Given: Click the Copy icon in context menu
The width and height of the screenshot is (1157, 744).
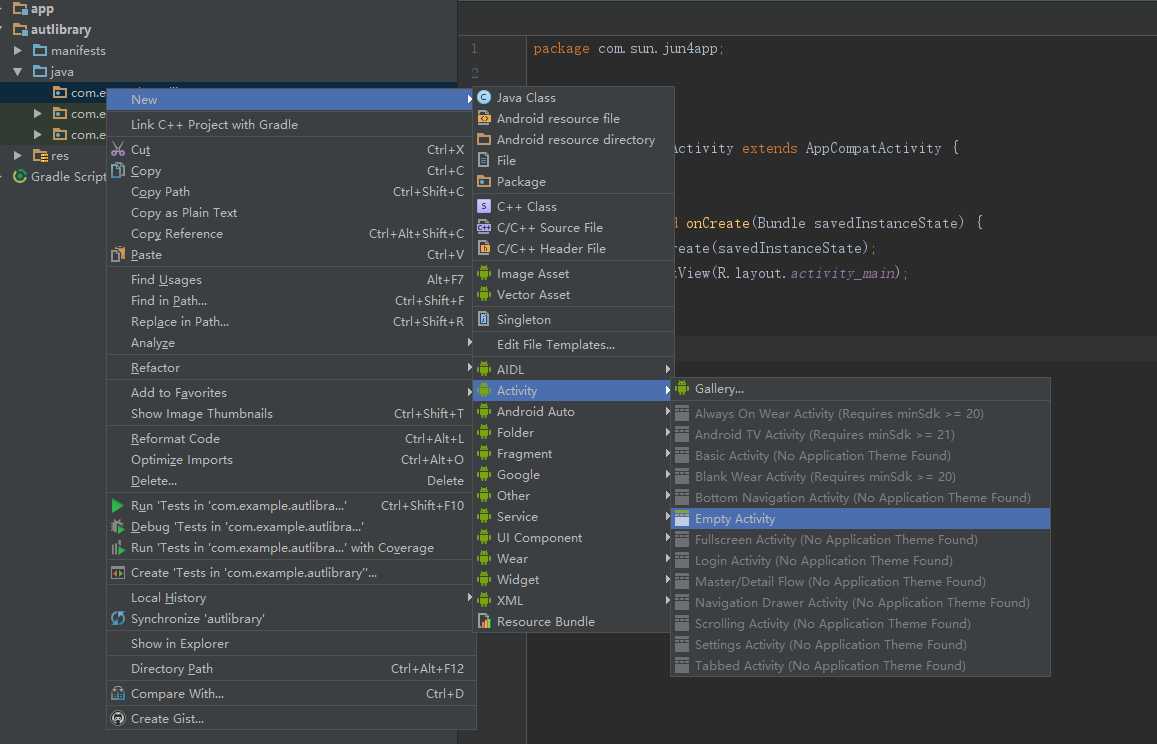Looking at the screenshot, I should click(118, 170).
